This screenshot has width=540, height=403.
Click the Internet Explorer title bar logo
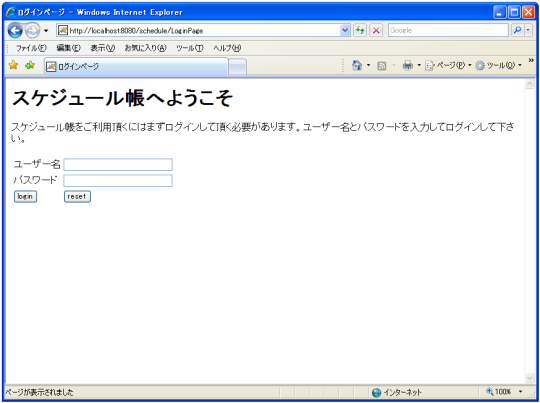pos(11,12)
